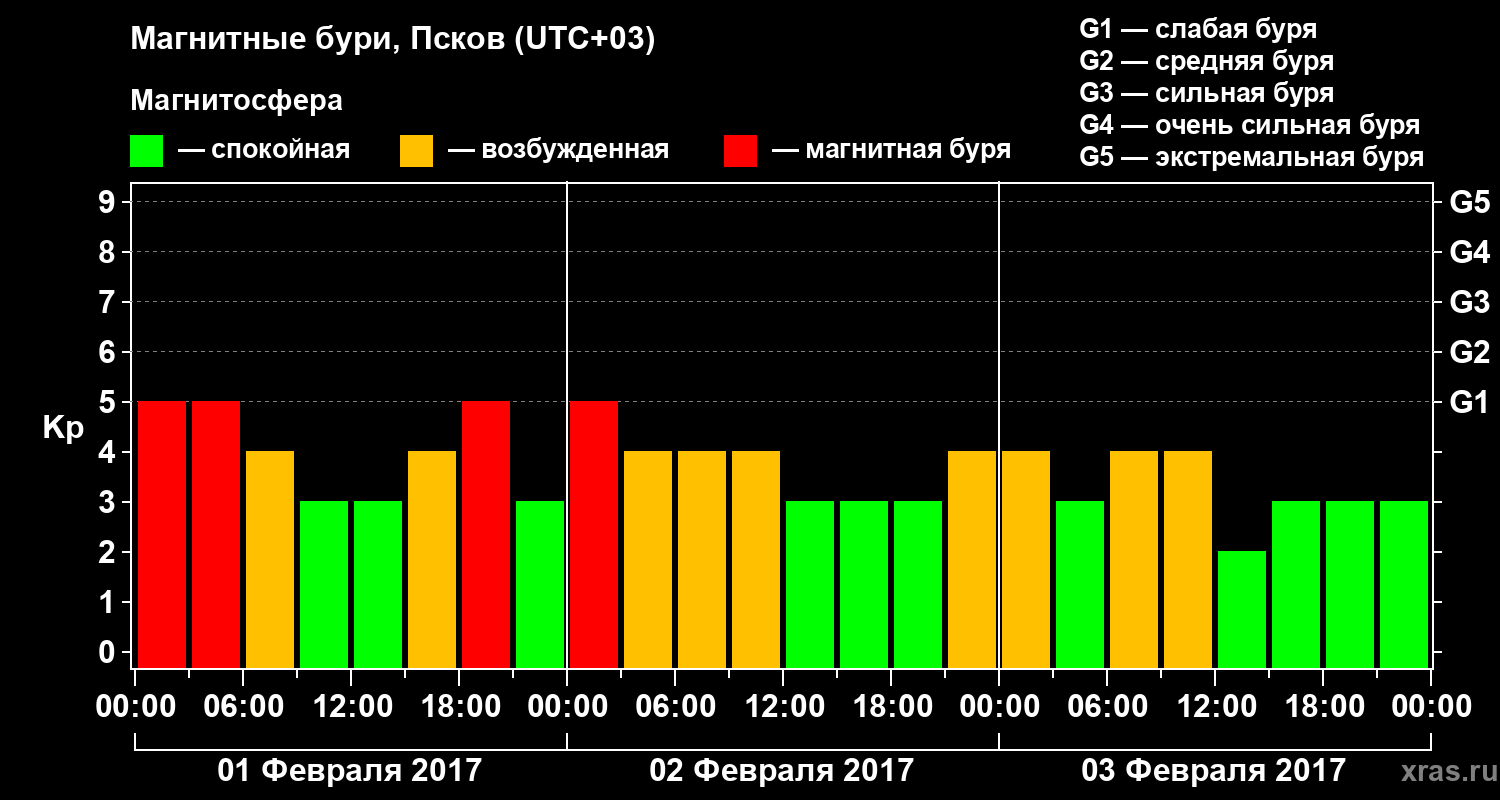Click the '— спокойная' legend label
Viewport: 1500px width, 800px height.
coord(264,150)
